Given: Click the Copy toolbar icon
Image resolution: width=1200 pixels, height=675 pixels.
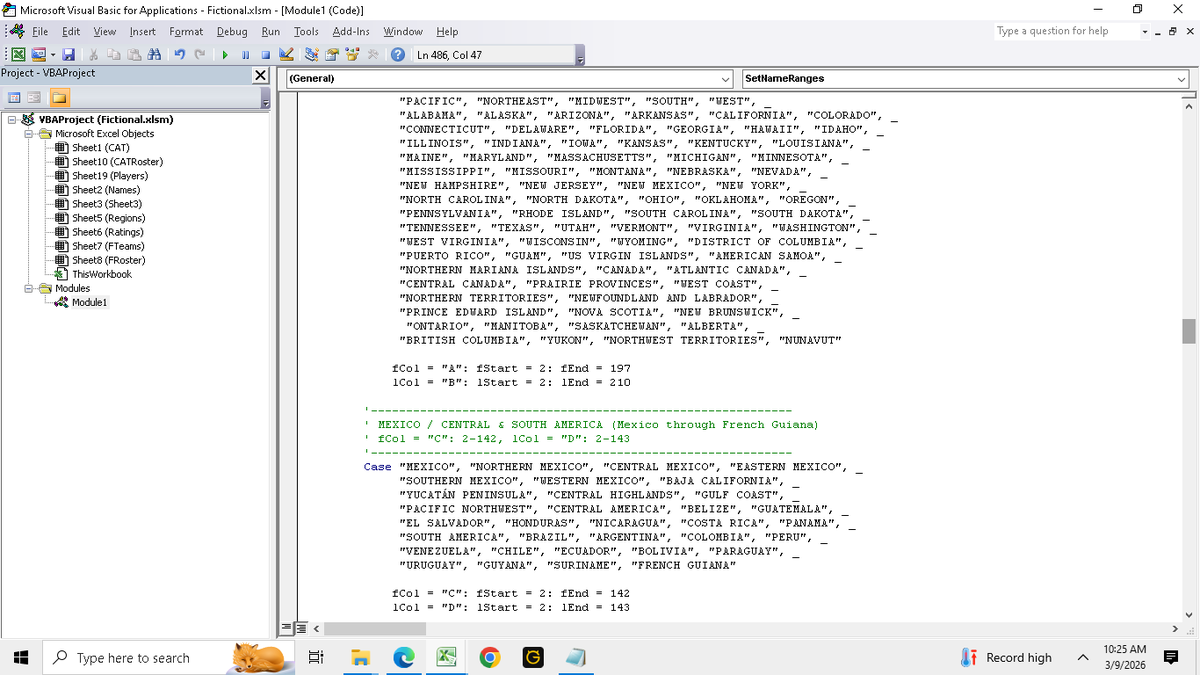Looking at the screenshot, I should (114, 55).
